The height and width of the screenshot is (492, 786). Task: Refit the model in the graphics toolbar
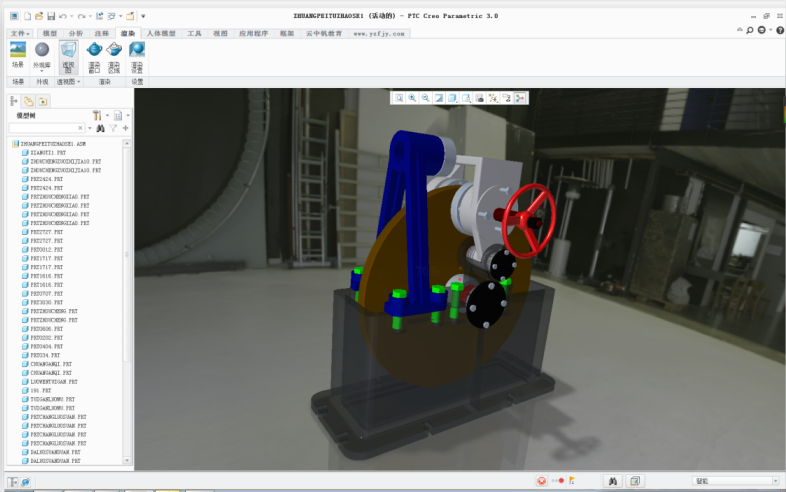point(399,98)
